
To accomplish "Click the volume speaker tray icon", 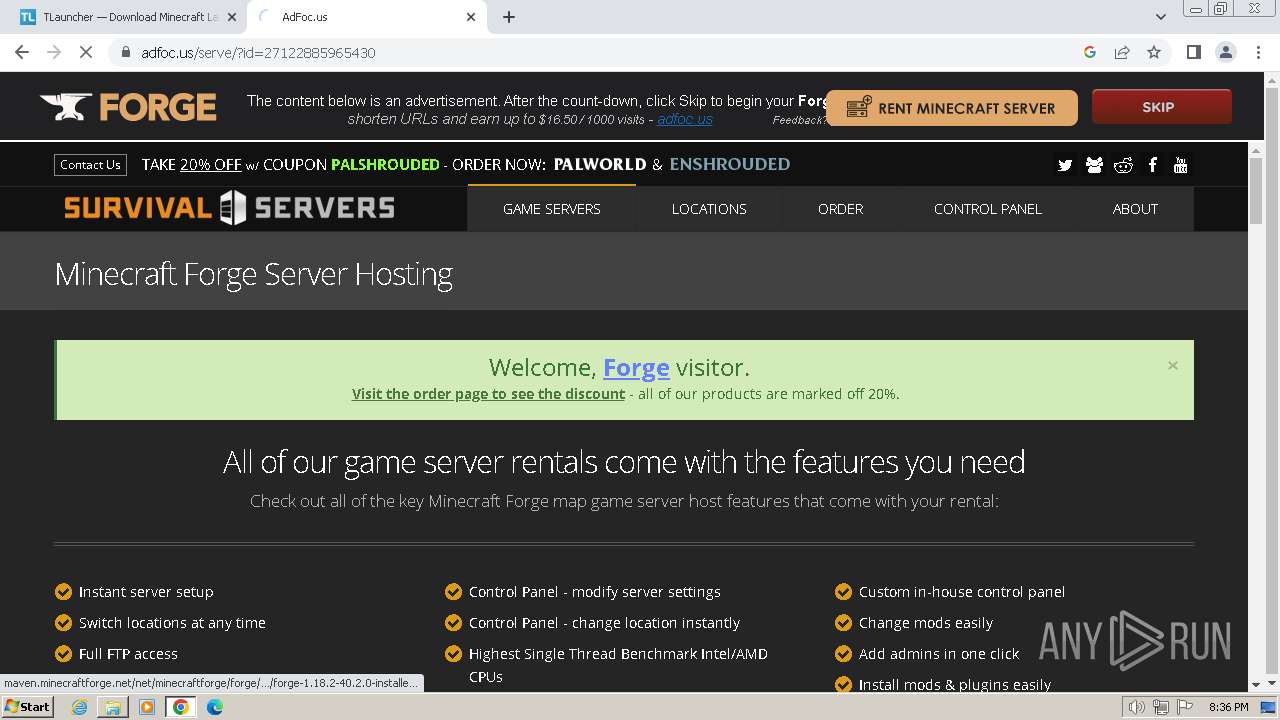I will click(x=1137, y=707).
